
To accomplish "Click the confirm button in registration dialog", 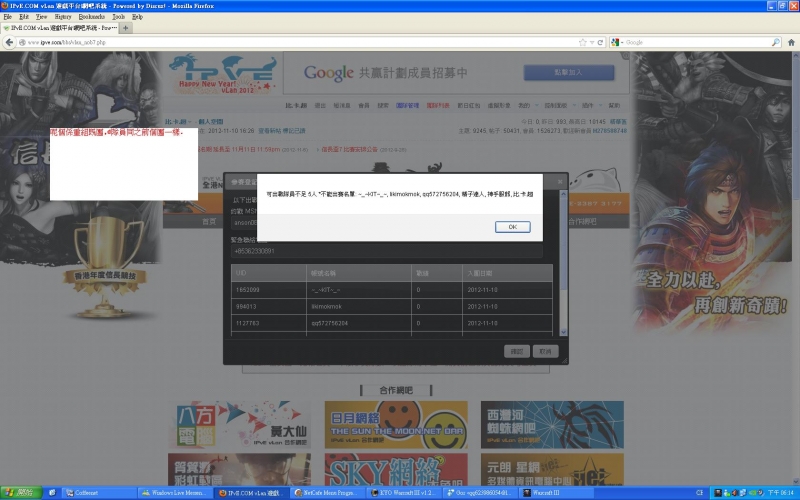I will tap(516, 351).
